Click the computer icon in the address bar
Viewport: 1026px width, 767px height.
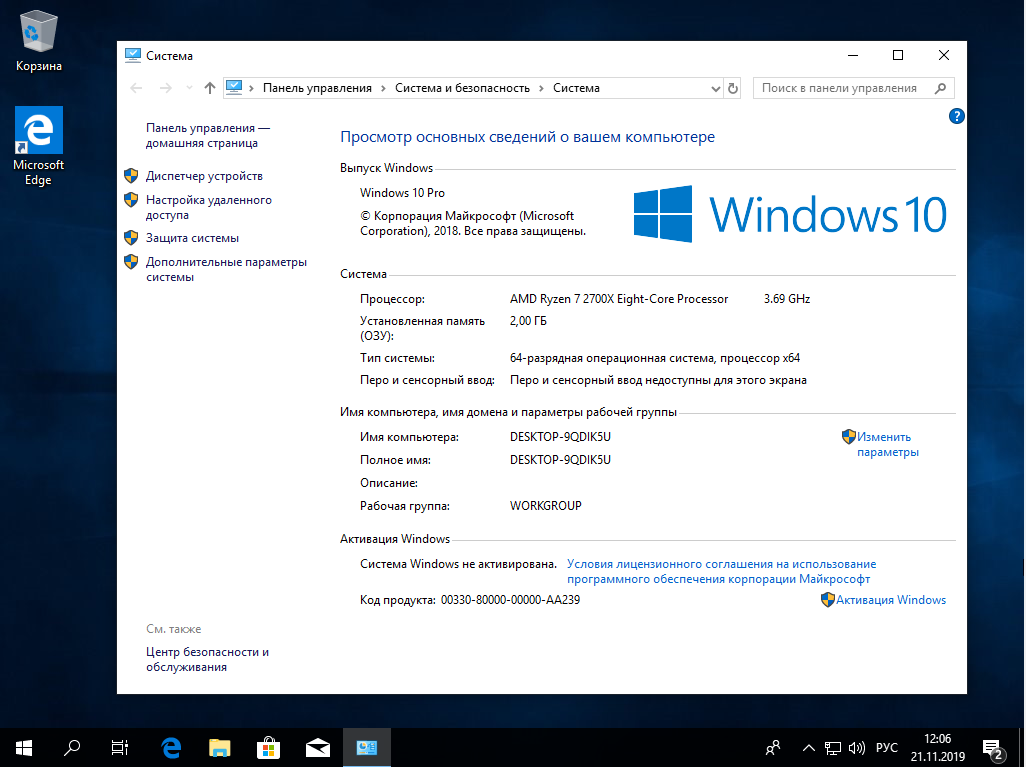pos(234,87)
